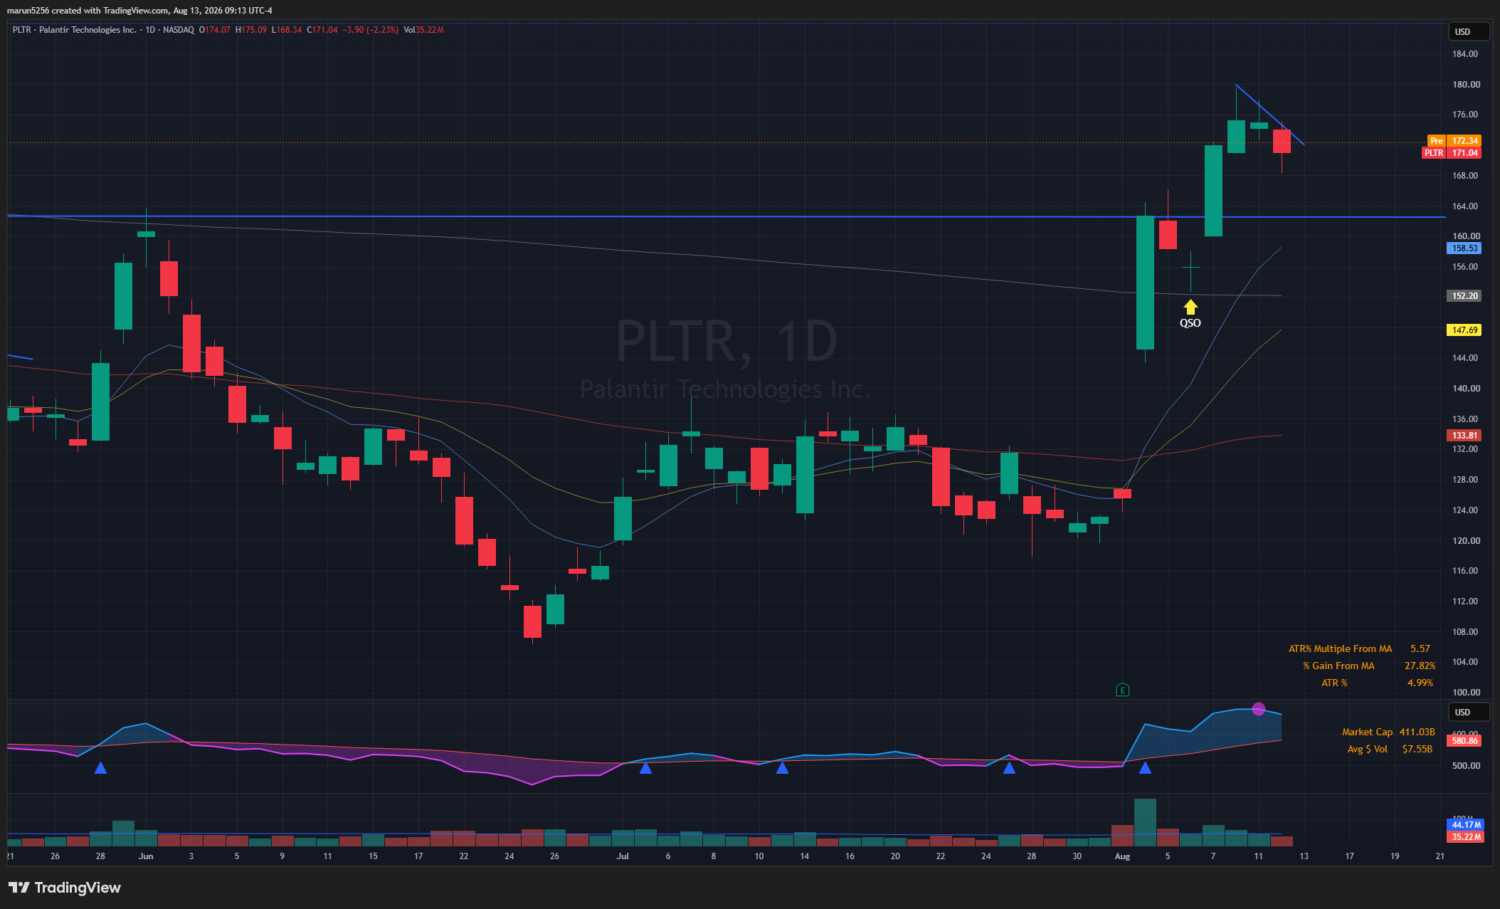
Task: Click the 'Jul' label on the time axis
Action: click(623, 856)
